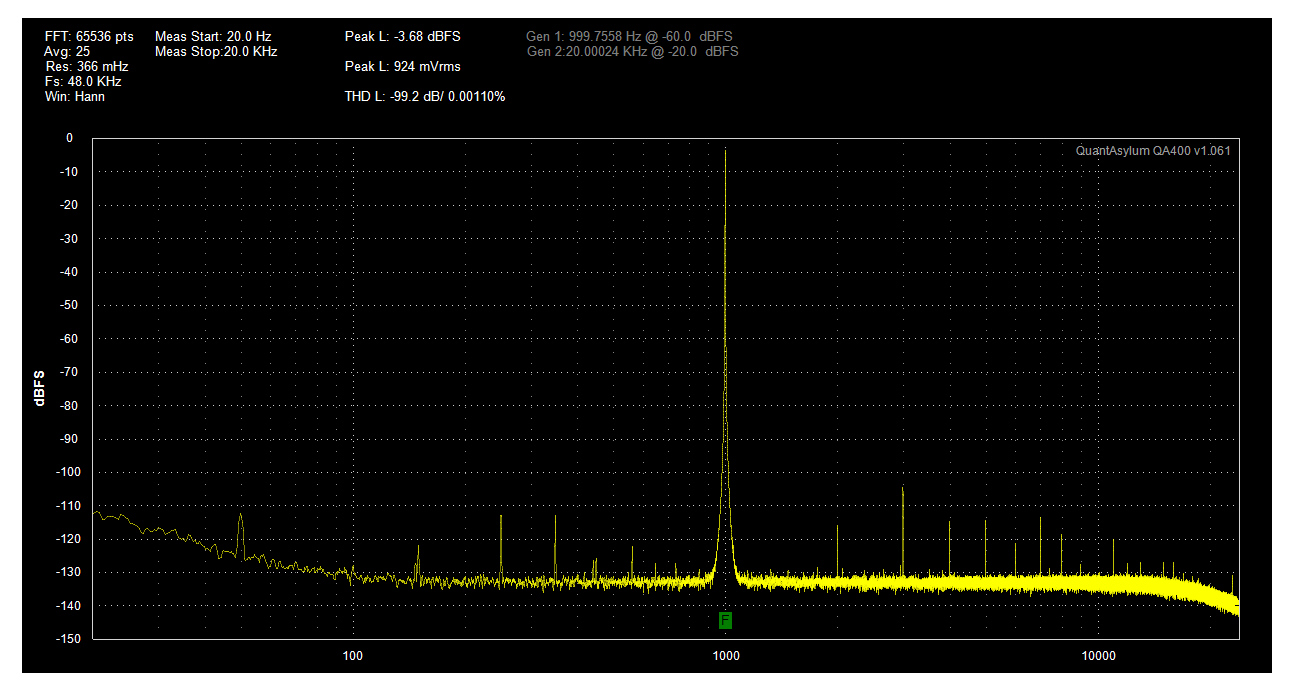This screenshot has width=1296, height=691.
Task: Click the 'Avg: 25' readout
Action: pos(67,51)
